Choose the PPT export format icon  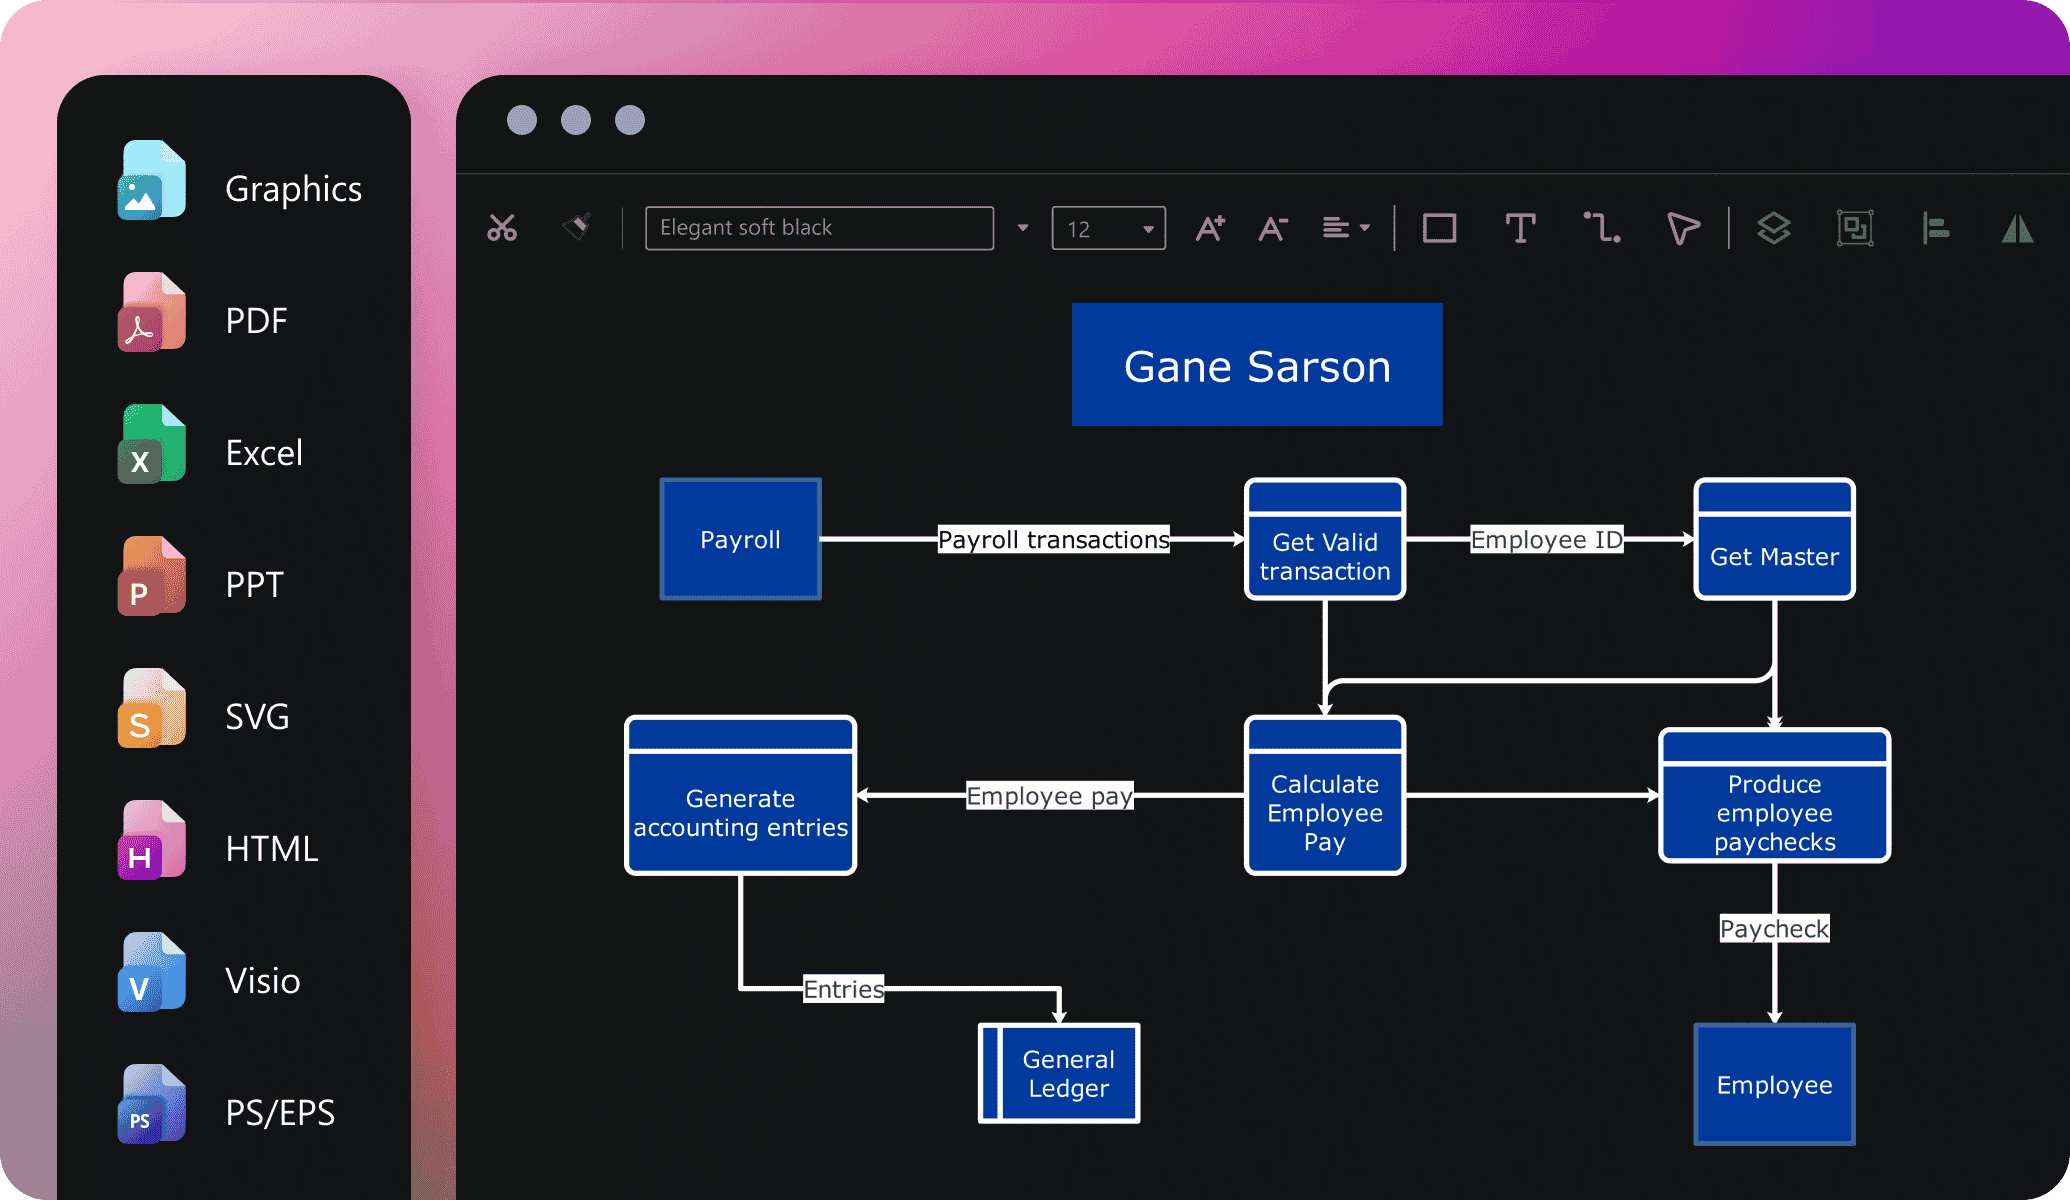[x=152, y=576]
